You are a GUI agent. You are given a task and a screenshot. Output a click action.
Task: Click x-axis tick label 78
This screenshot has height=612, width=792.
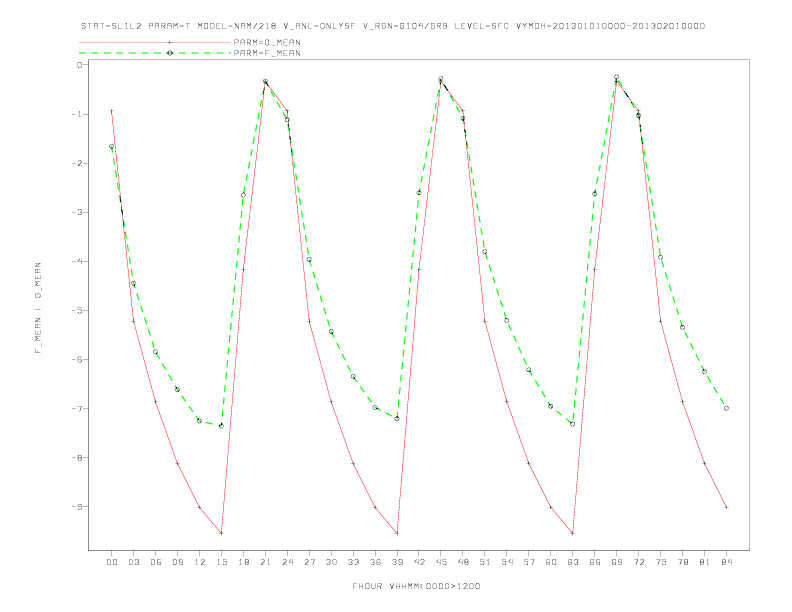click(682, 562)
